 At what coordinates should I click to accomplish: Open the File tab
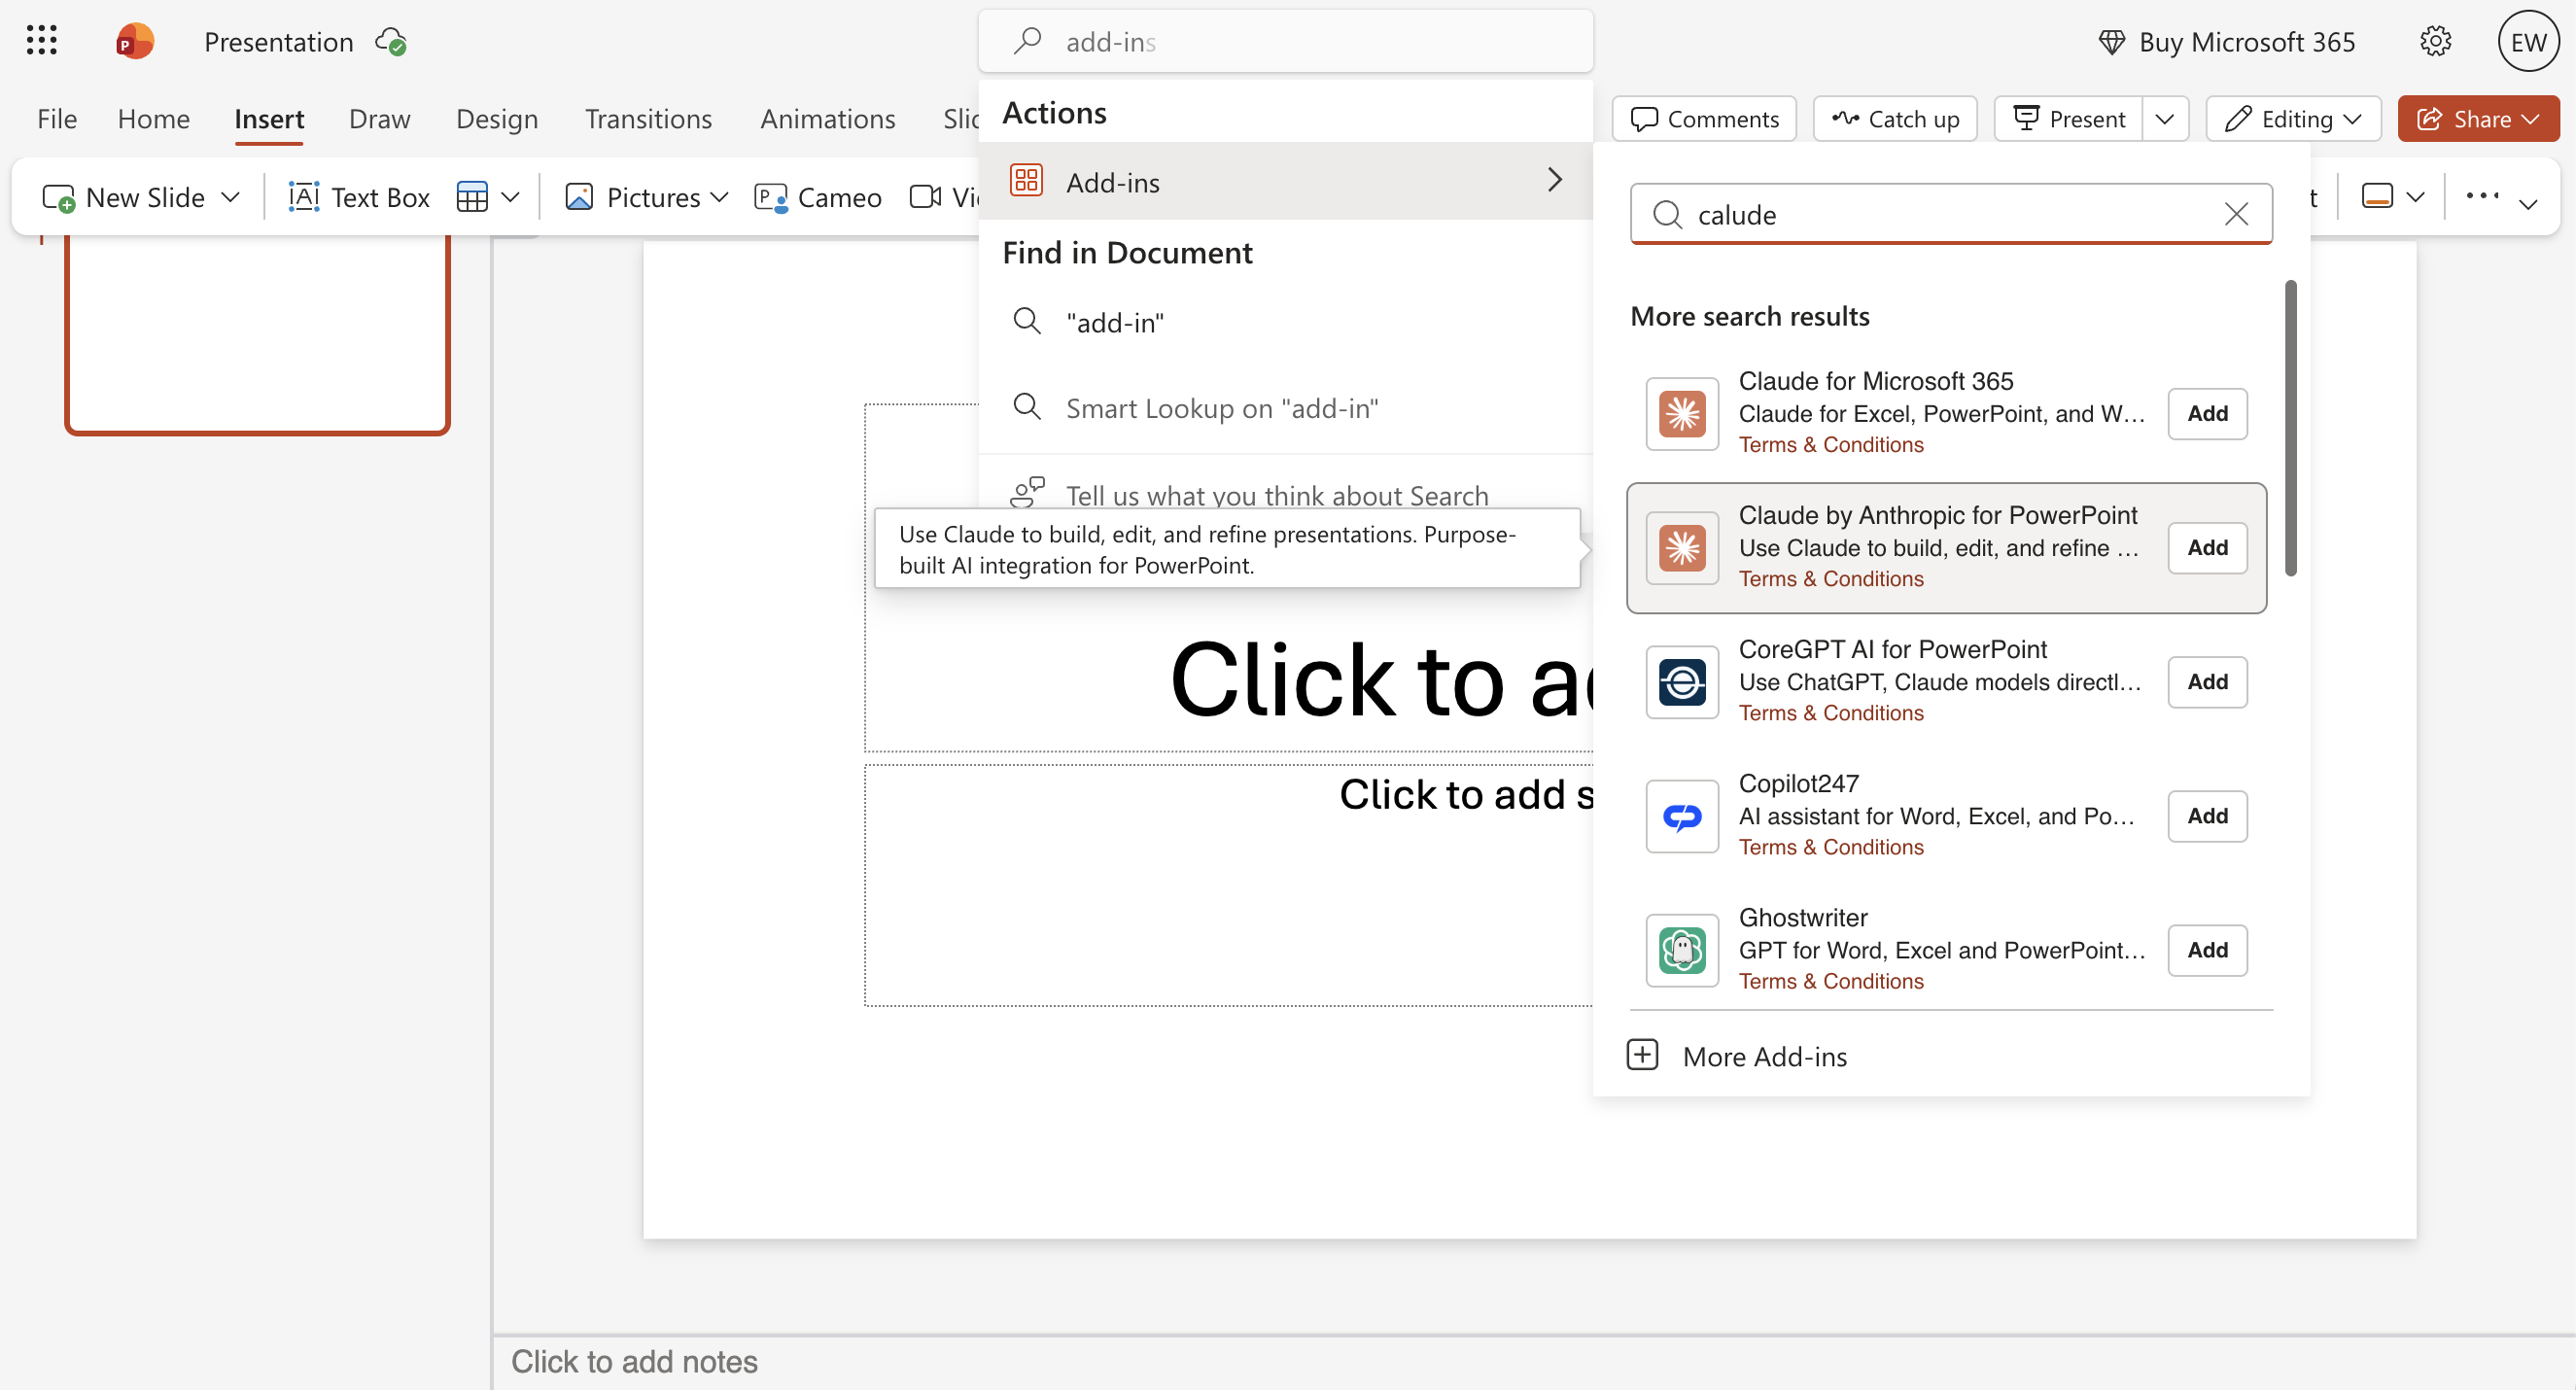(57, 119)
